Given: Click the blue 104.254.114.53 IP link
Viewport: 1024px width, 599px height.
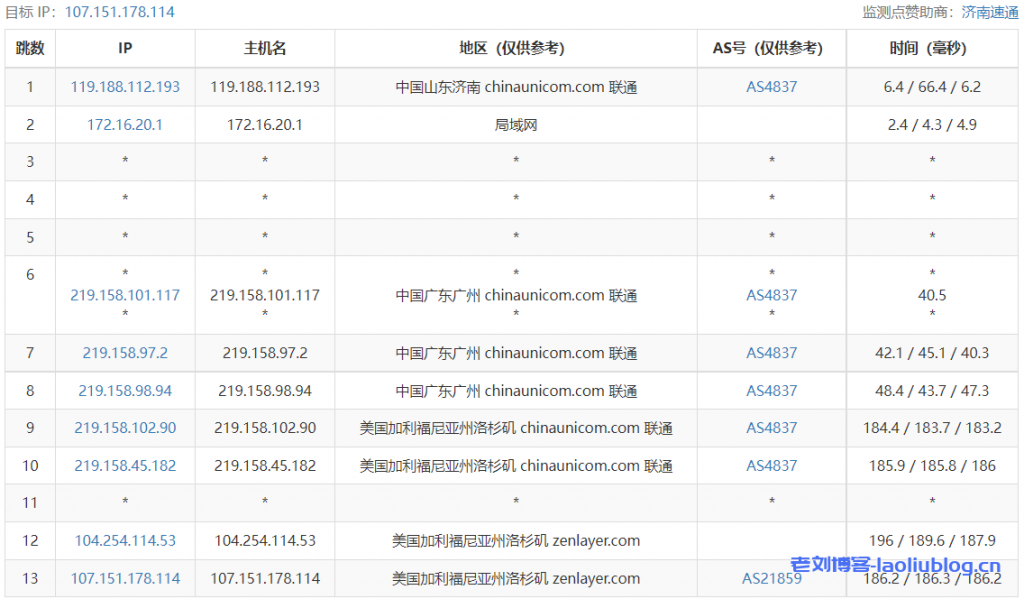Looking at the screenshot, I should [125, 541].
